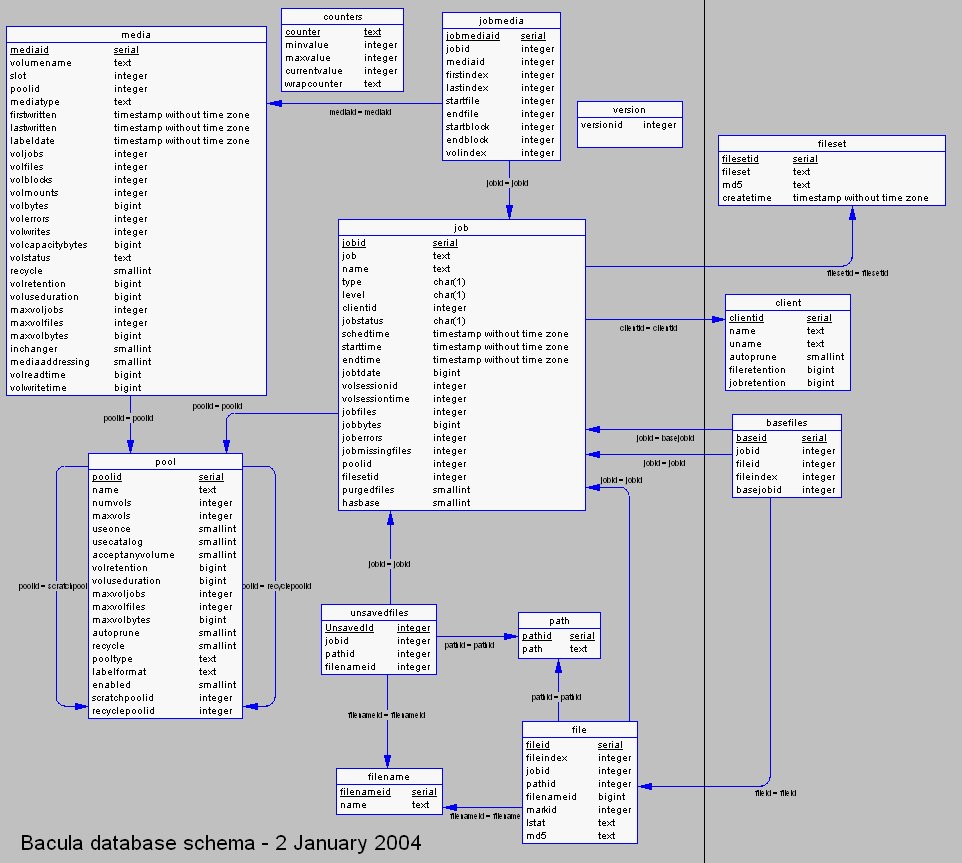Select jobmissingfiles field in job table

(376, 451)
